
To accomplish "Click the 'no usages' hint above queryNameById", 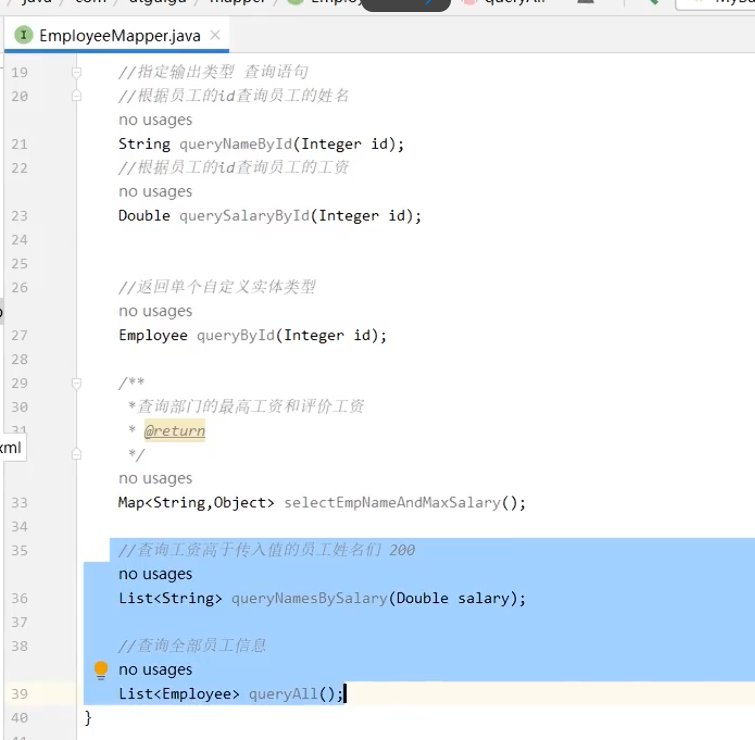I will [x=155, y=120].
